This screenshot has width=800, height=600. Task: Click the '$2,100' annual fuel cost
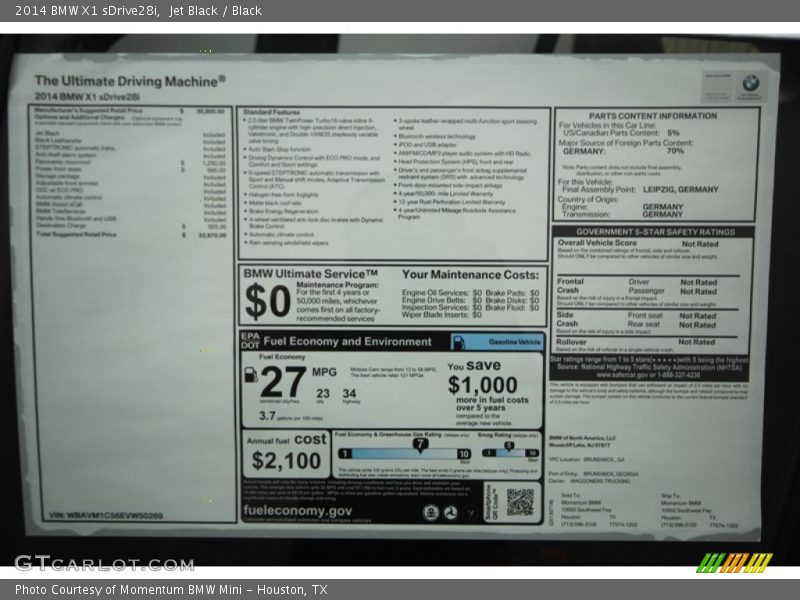[286, 461]
